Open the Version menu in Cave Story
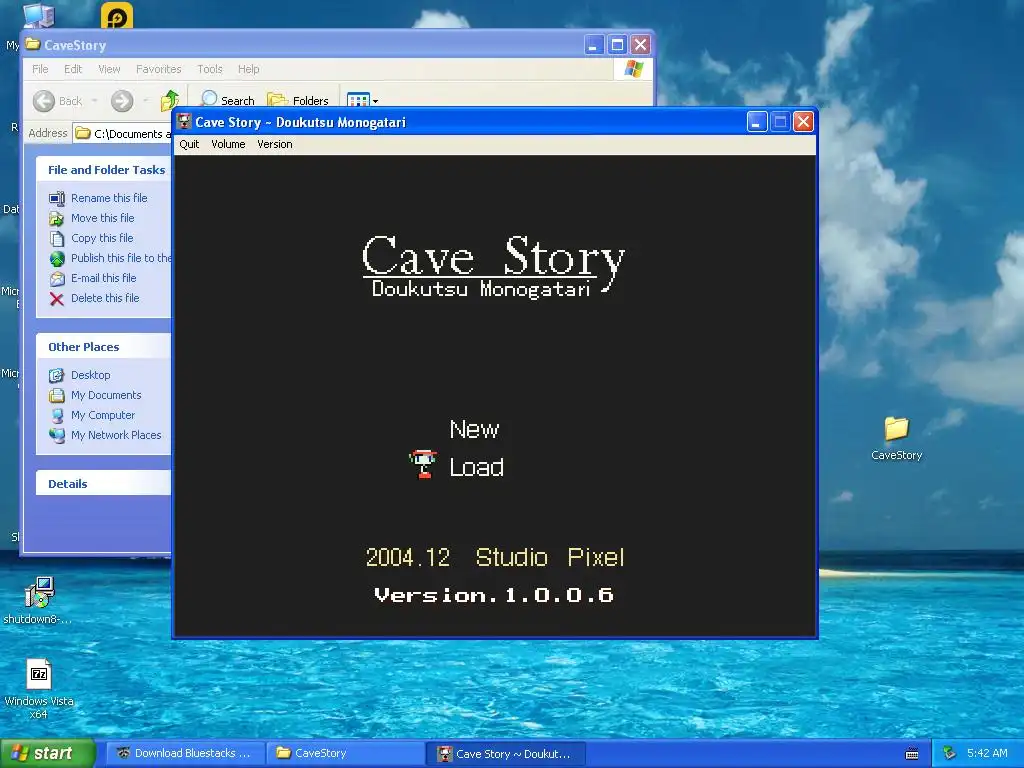This screenshot has width=1024, height=768. tap(274, 144)
